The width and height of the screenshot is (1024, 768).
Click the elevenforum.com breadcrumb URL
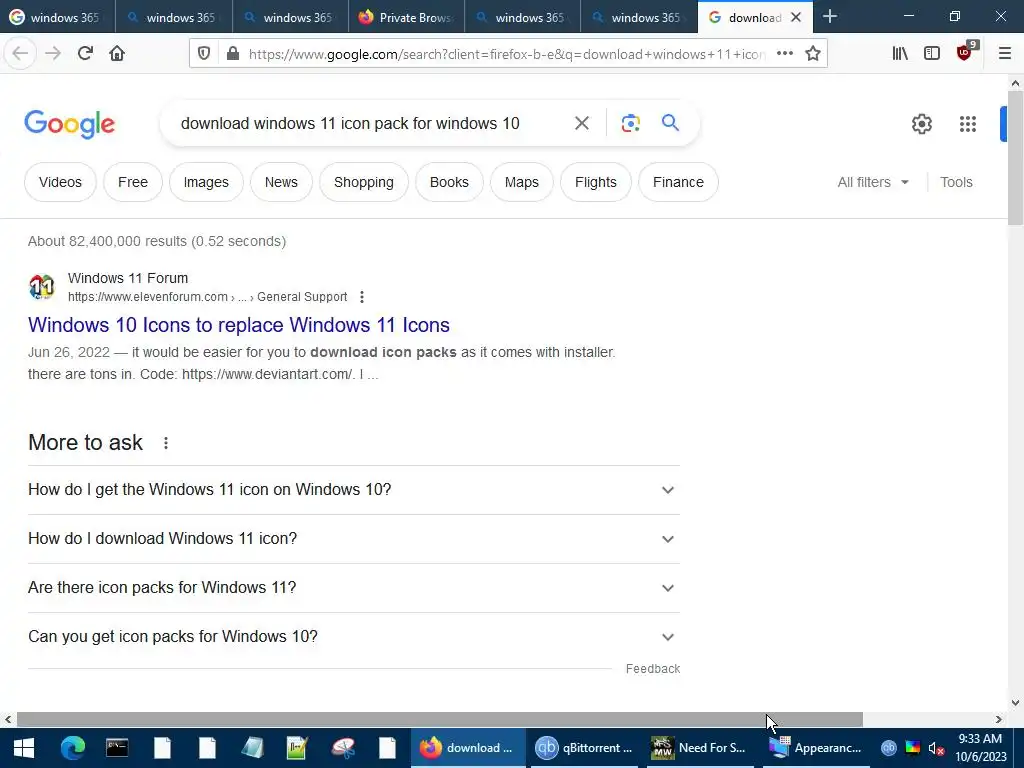coord(207,297)
